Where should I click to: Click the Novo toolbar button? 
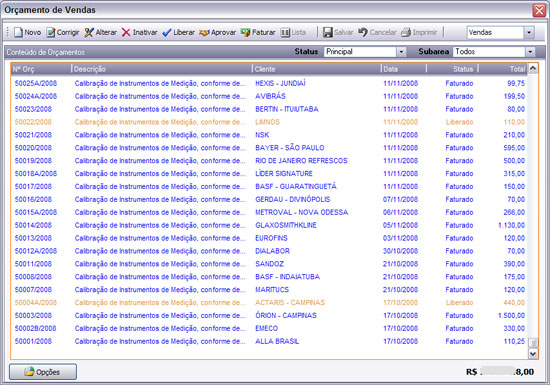(x=27, y=32)
